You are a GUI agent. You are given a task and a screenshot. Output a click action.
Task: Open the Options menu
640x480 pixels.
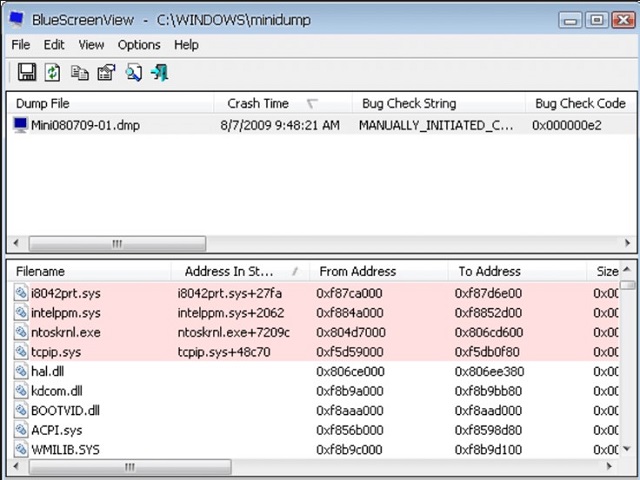tap(139, 44)
